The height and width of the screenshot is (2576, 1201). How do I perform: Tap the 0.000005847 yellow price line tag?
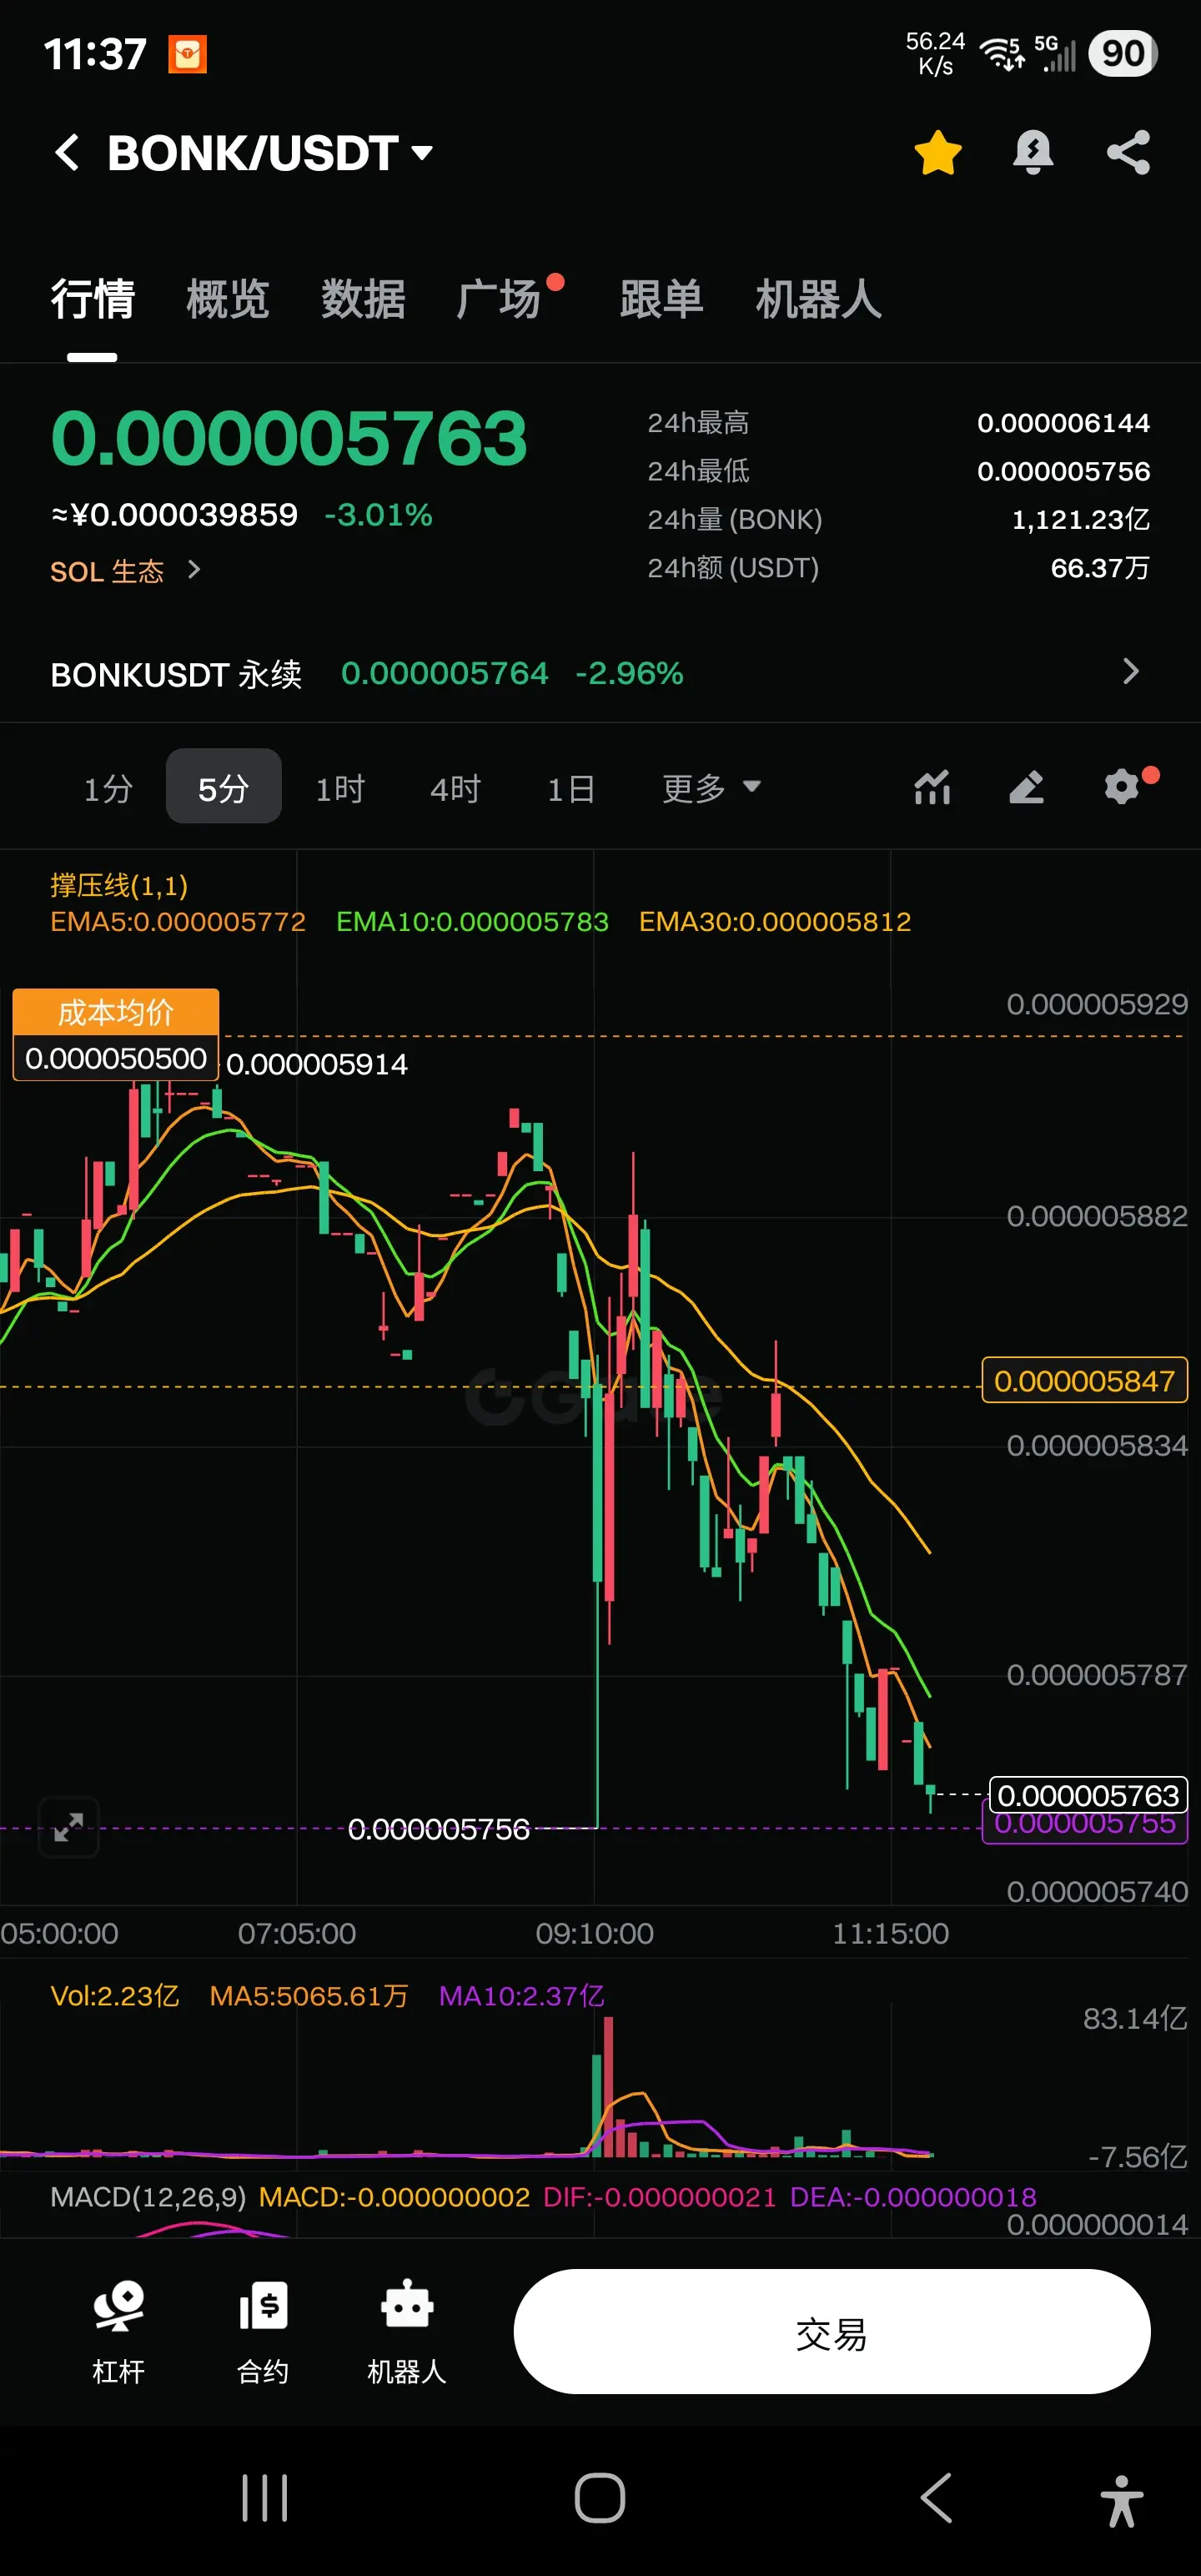point(1084,1380)
